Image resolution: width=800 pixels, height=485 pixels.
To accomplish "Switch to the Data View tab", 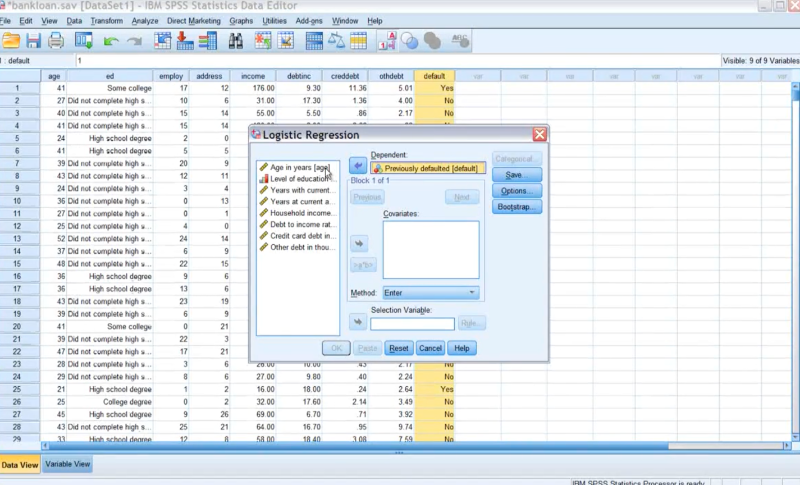I will pos(20,465).
